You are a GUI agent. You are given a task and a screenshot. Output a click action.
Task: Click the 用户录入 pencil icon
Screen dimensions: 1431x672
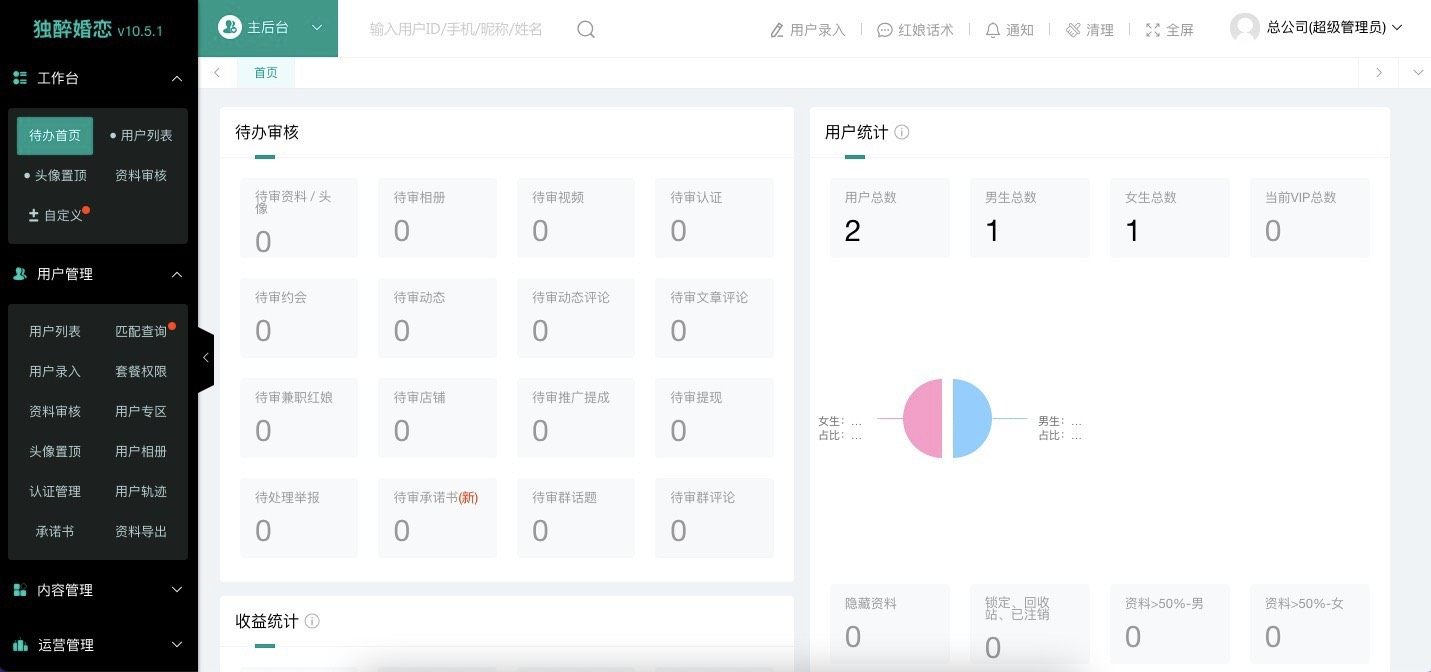777,30
